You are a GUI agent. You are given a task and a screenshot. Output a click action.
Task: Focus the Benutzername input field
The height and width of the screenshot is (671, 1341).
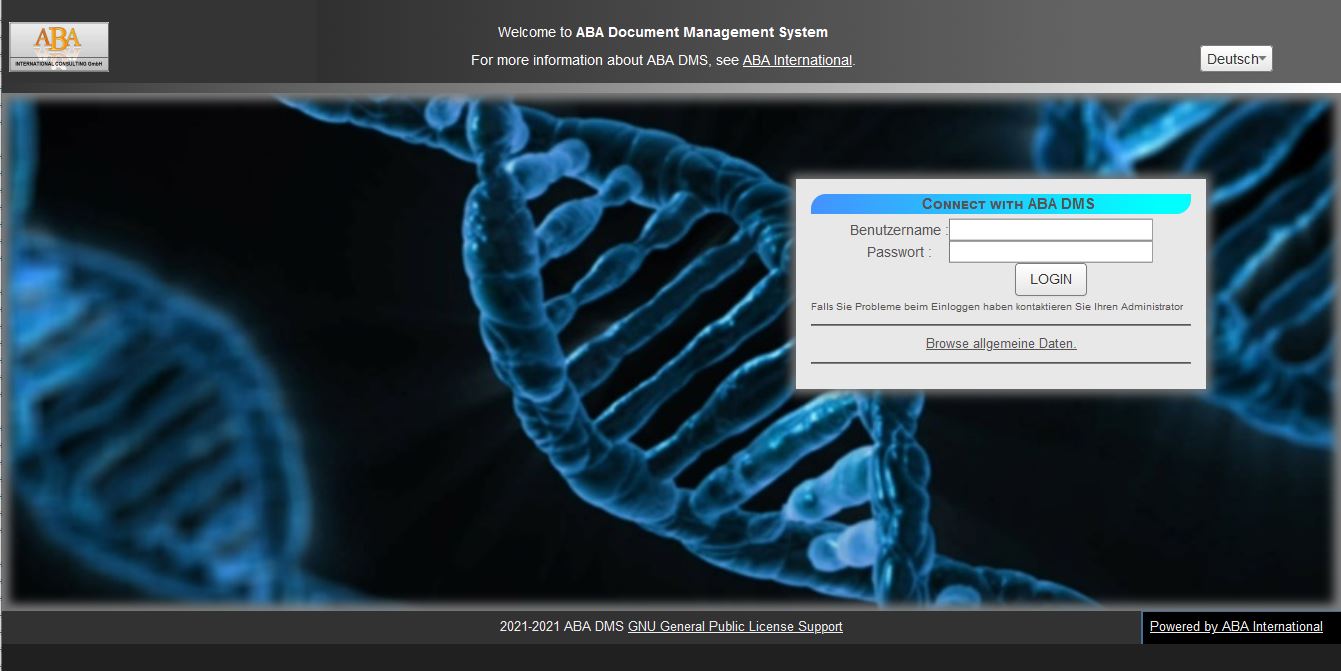point(1051,230)
